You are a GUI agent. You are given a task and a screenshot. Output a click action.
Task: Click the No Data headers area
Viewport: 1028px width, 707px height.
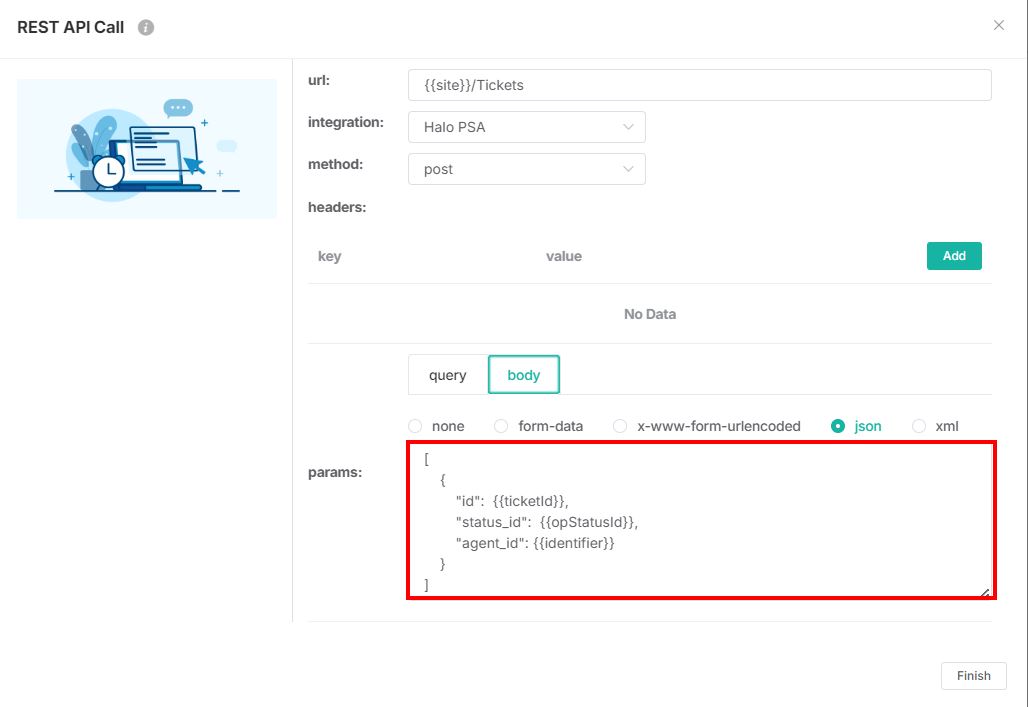[650, 313]
